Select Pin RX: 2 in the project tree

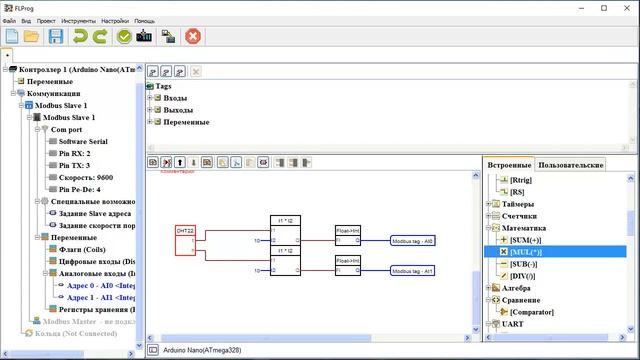74,153
